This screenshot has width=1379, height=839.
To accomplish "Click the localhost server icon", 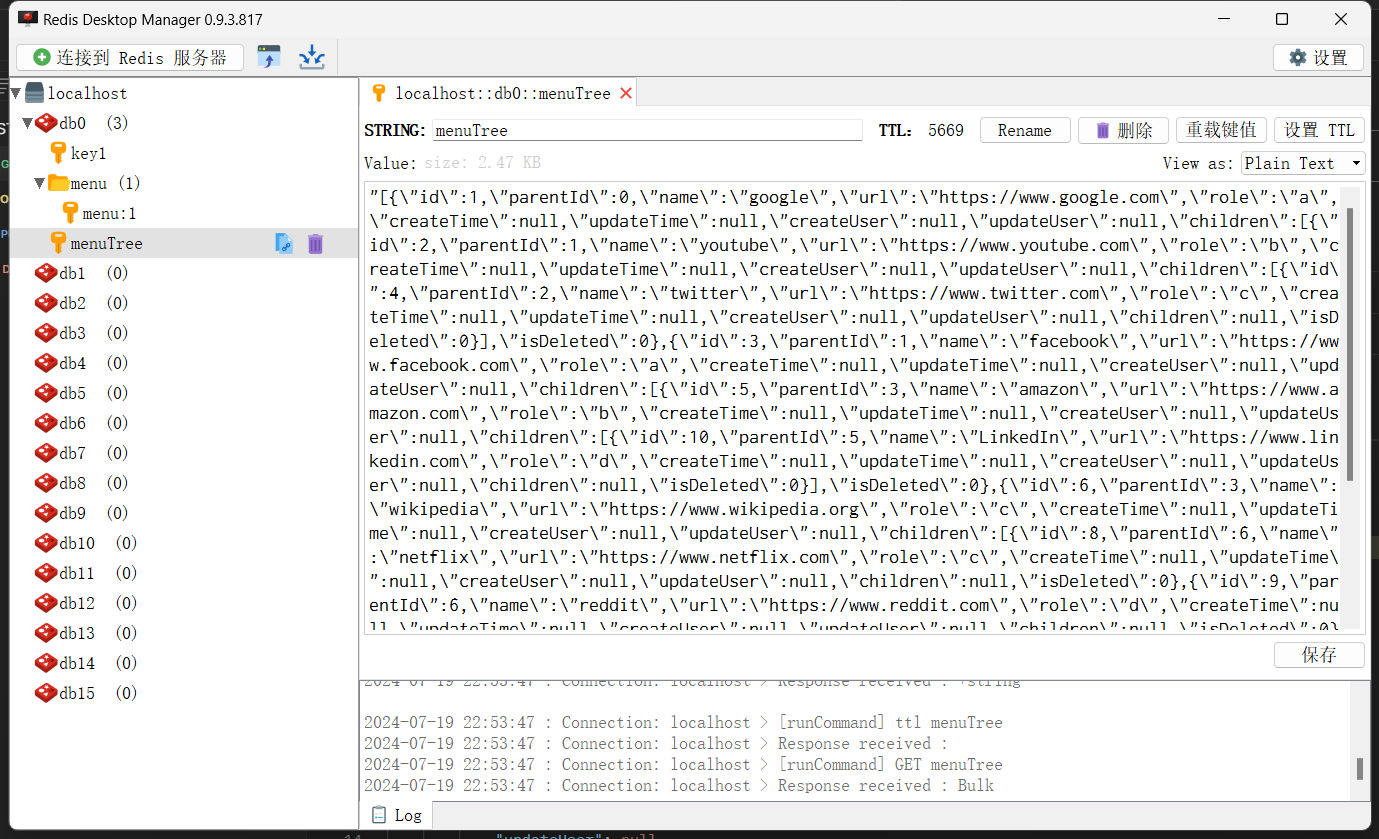I will [x=34, y=93].
